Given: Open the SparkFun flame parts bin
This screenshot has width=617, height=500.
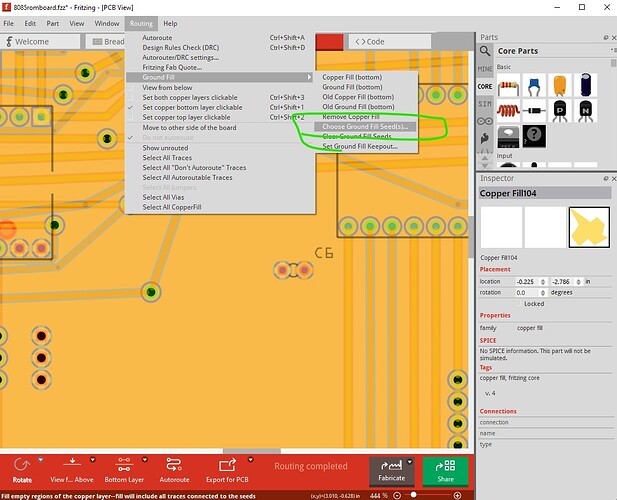Looking at the screenshot, I should tap(485, 138).
